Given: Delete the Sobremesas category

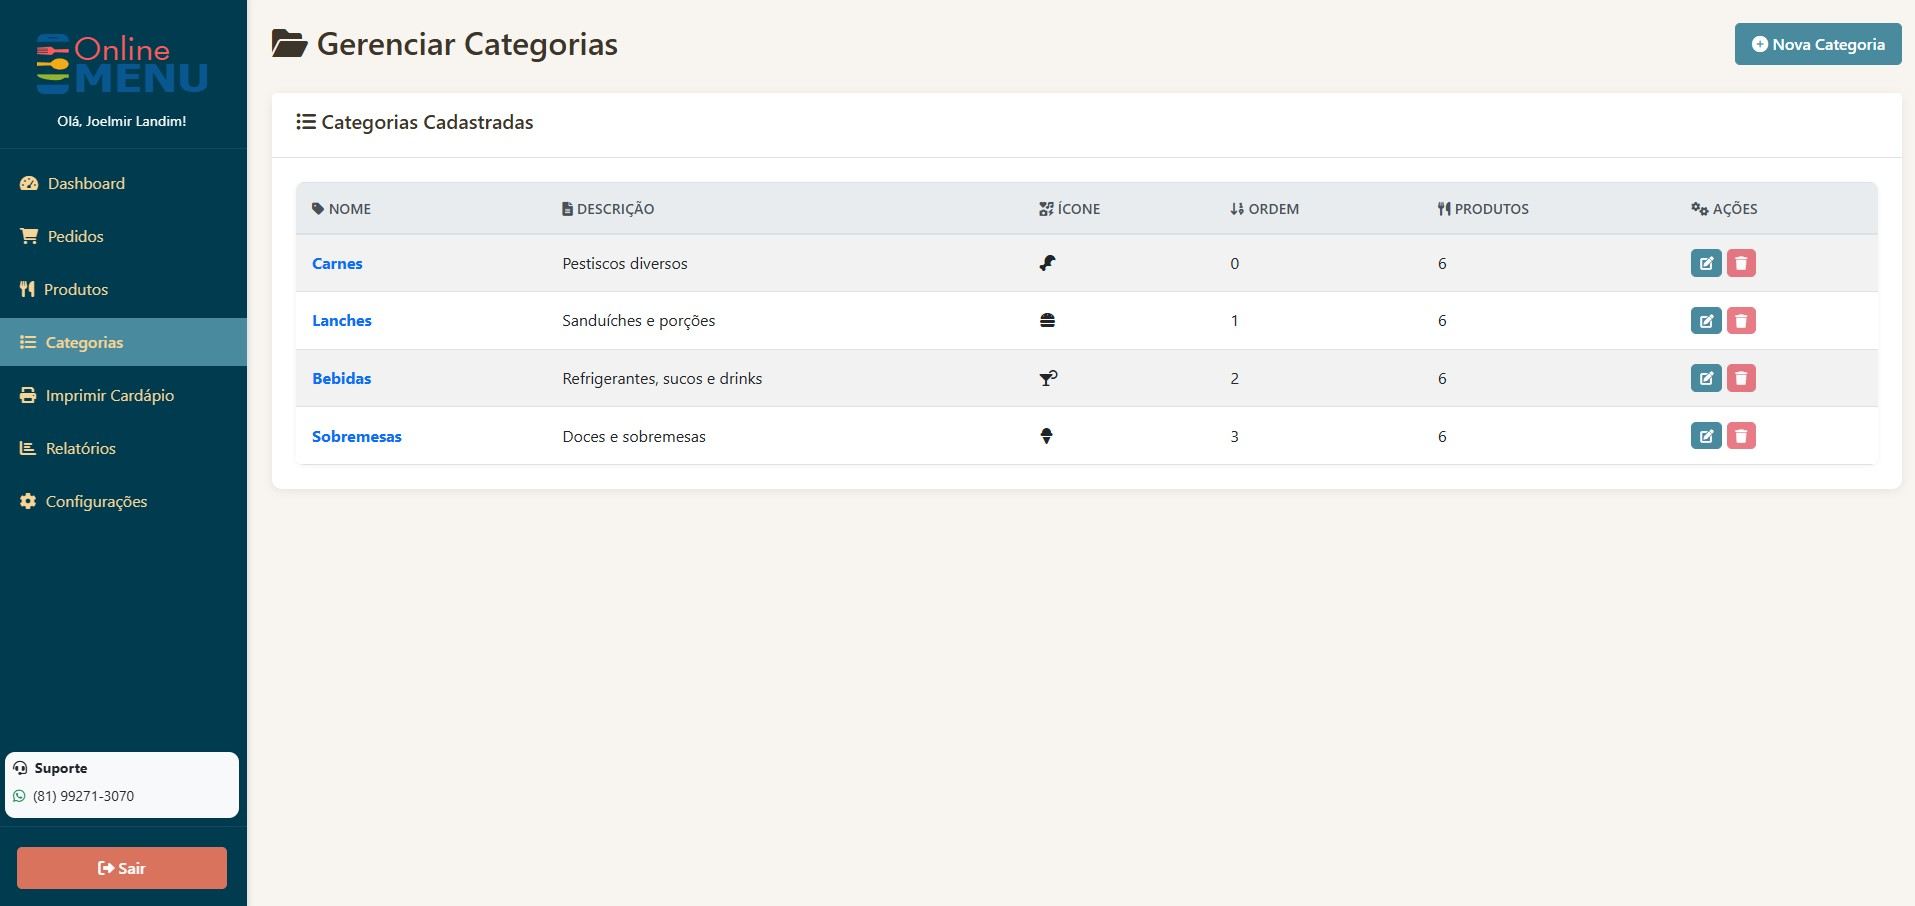Looking at the screenshot, I should 1742,435.
